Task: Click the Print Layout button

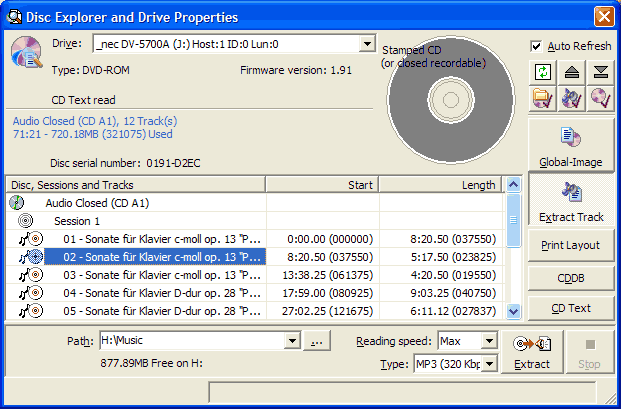Action: [x=571, y=245]
